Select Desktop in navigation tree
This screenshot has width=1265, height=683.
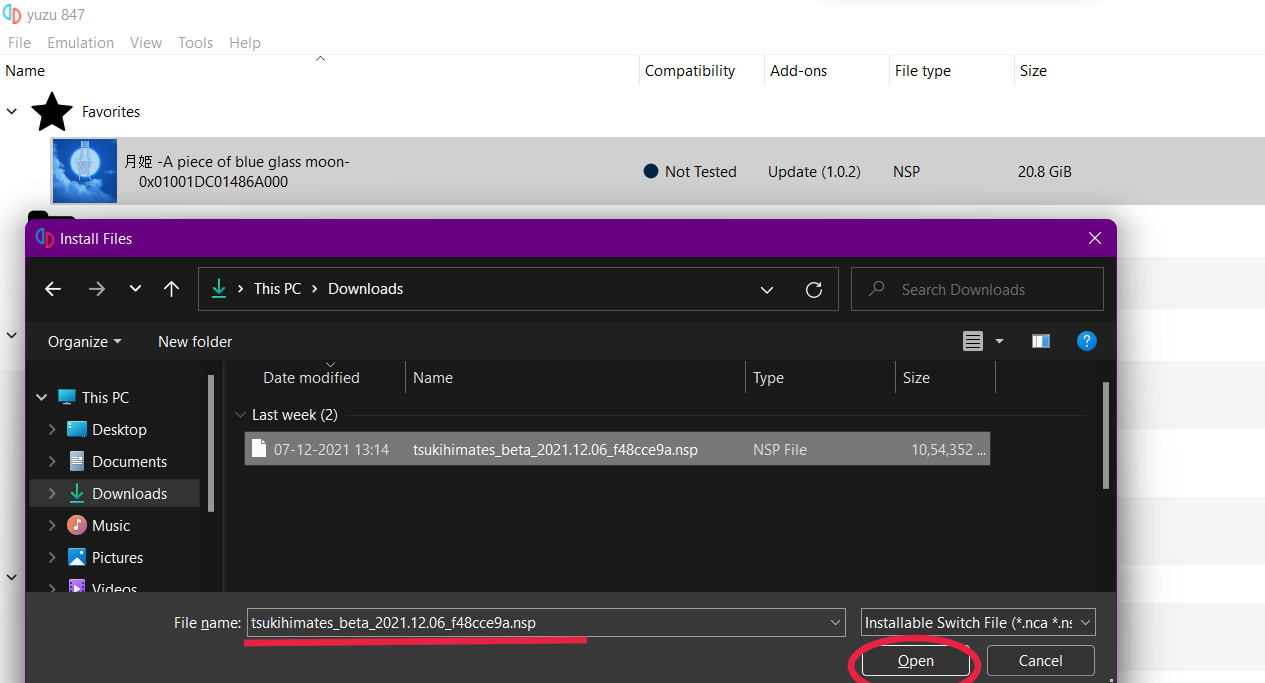click(119, 430)
